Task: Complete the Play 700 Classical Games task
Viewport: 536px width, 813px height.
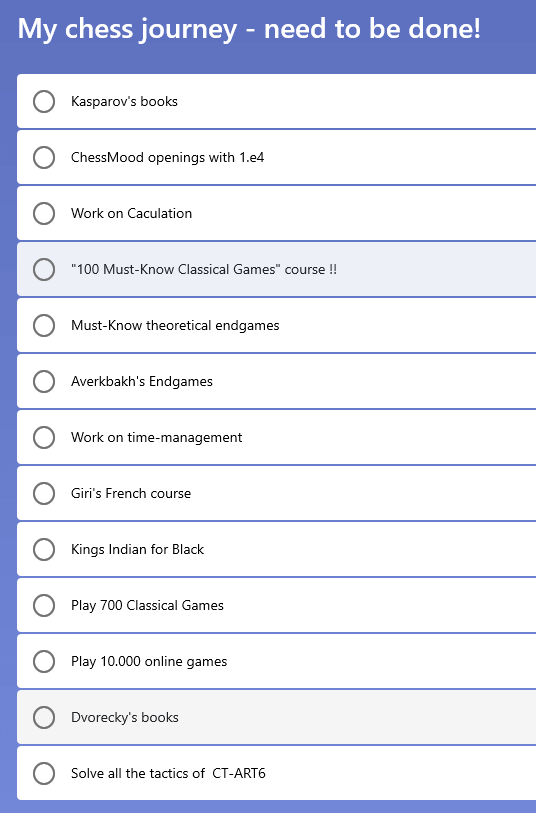Action: click(44, 606)
